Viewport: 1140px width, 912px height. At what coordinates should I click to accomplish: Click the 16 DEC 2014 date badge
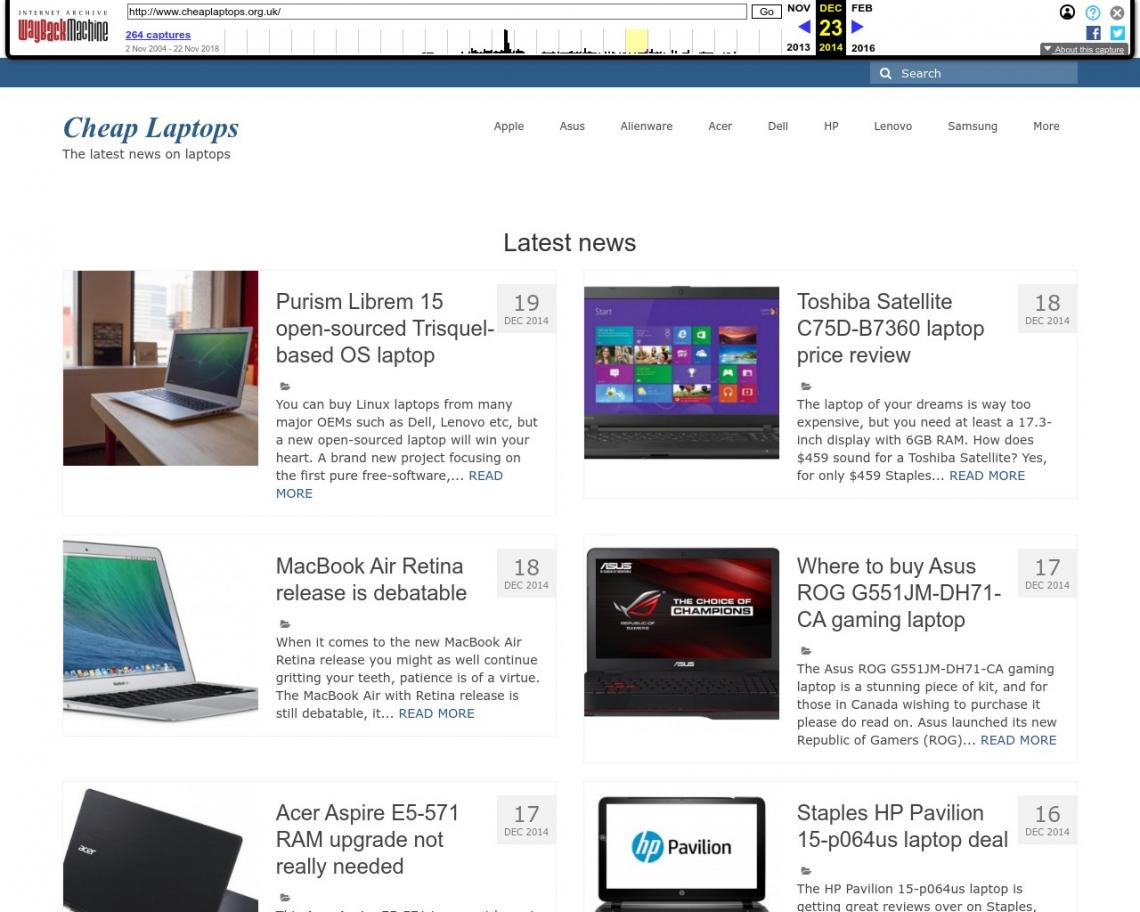[x=1047, y=820]
